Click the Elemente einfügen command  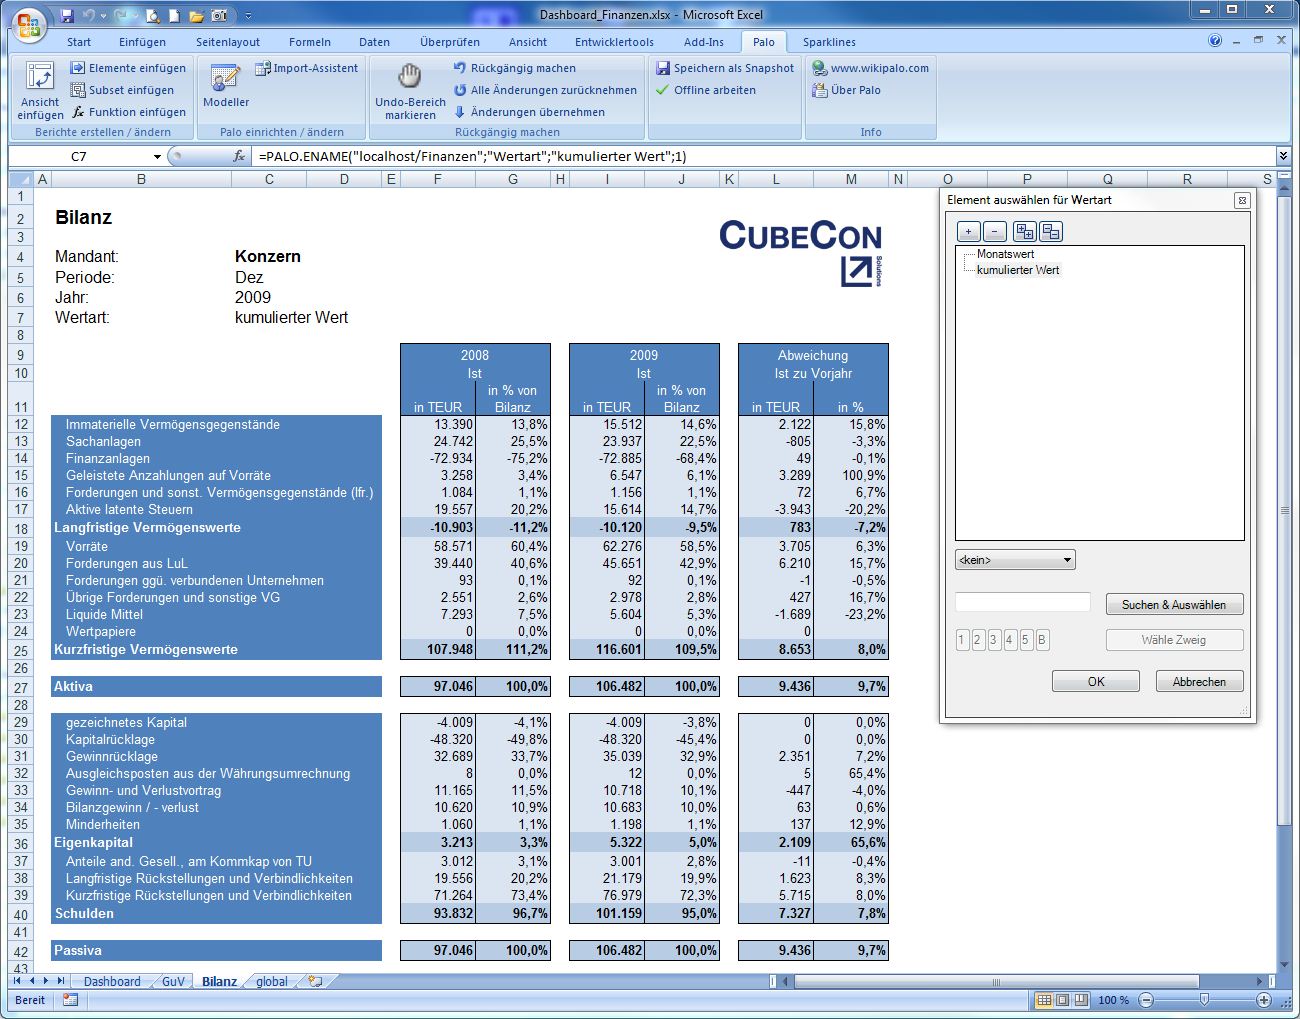point(128,68)
